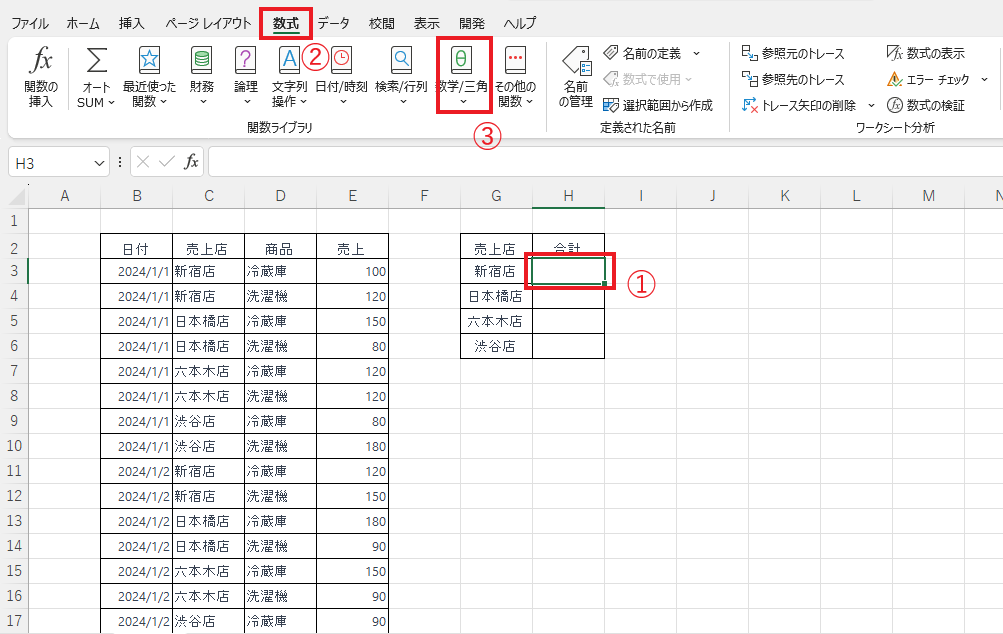The width and height of the screenshot is (1003, 634).
Task: Select cell B11 with date 2024/1/2
Action: pyautogui.click(x=136, y=471)
